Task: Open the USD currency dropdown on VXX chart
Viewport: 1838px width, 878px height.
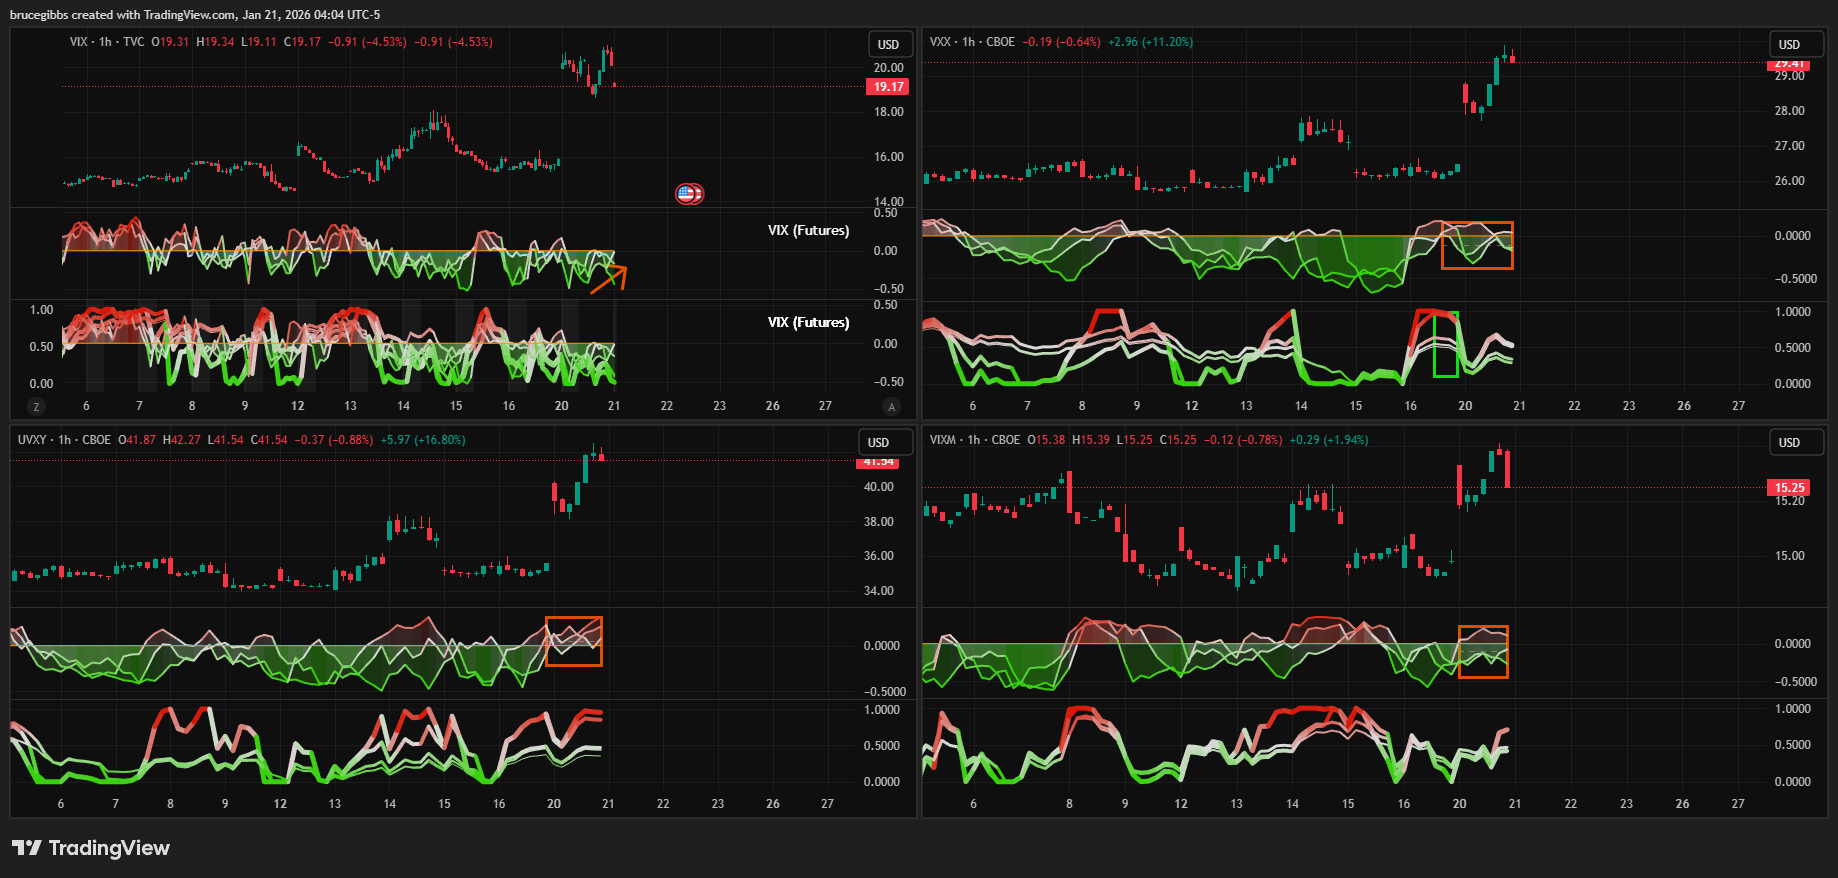Action: (x=1789, y=44)
